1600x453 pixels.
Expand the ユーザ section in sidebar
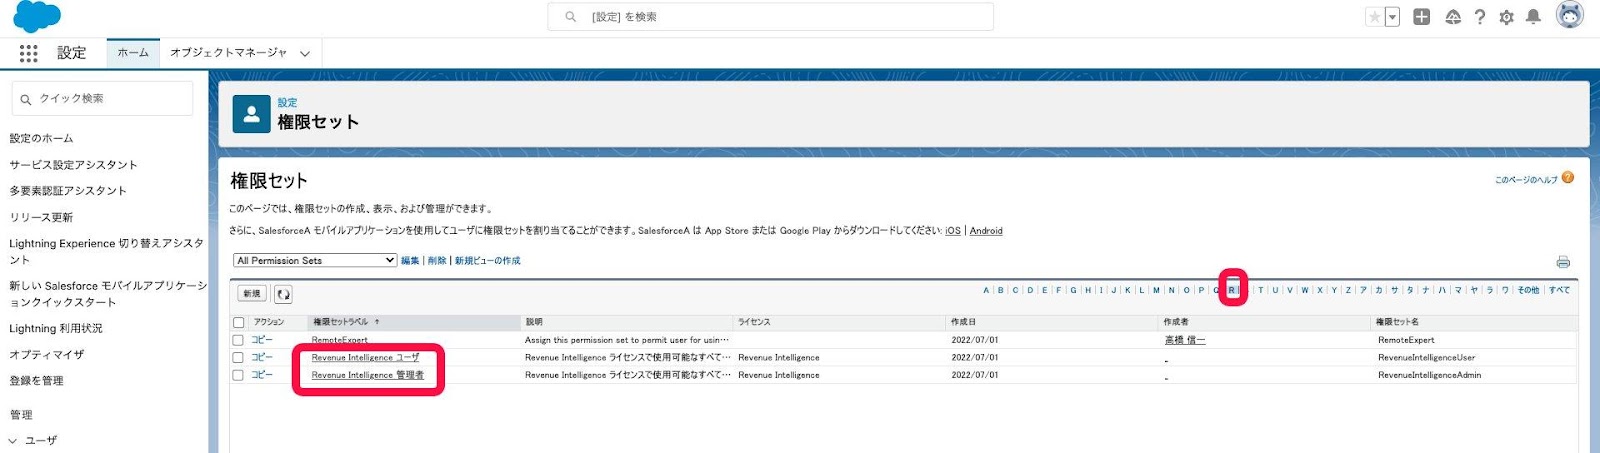pyautogui.click(x=13, y=440)
